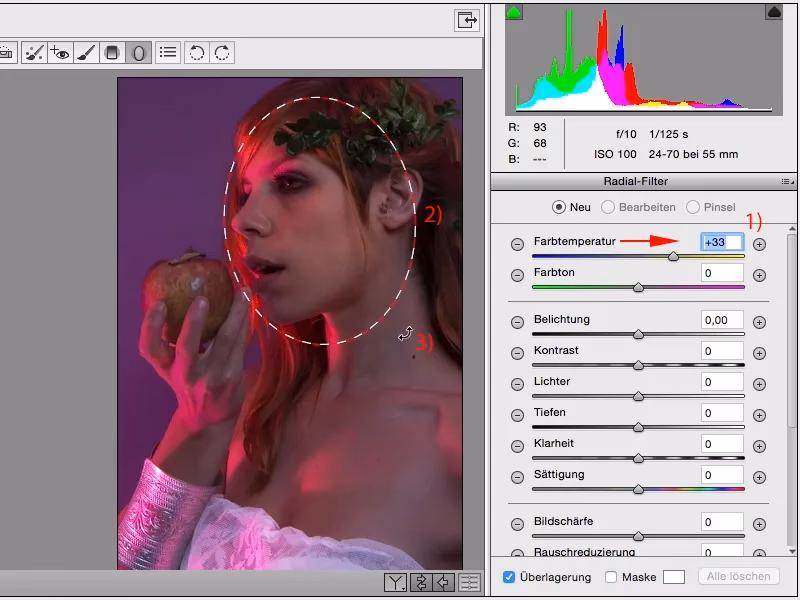Select the Adjustment Brush tool
The height and width of the screenshot is (600, 800).
point(86,53)
